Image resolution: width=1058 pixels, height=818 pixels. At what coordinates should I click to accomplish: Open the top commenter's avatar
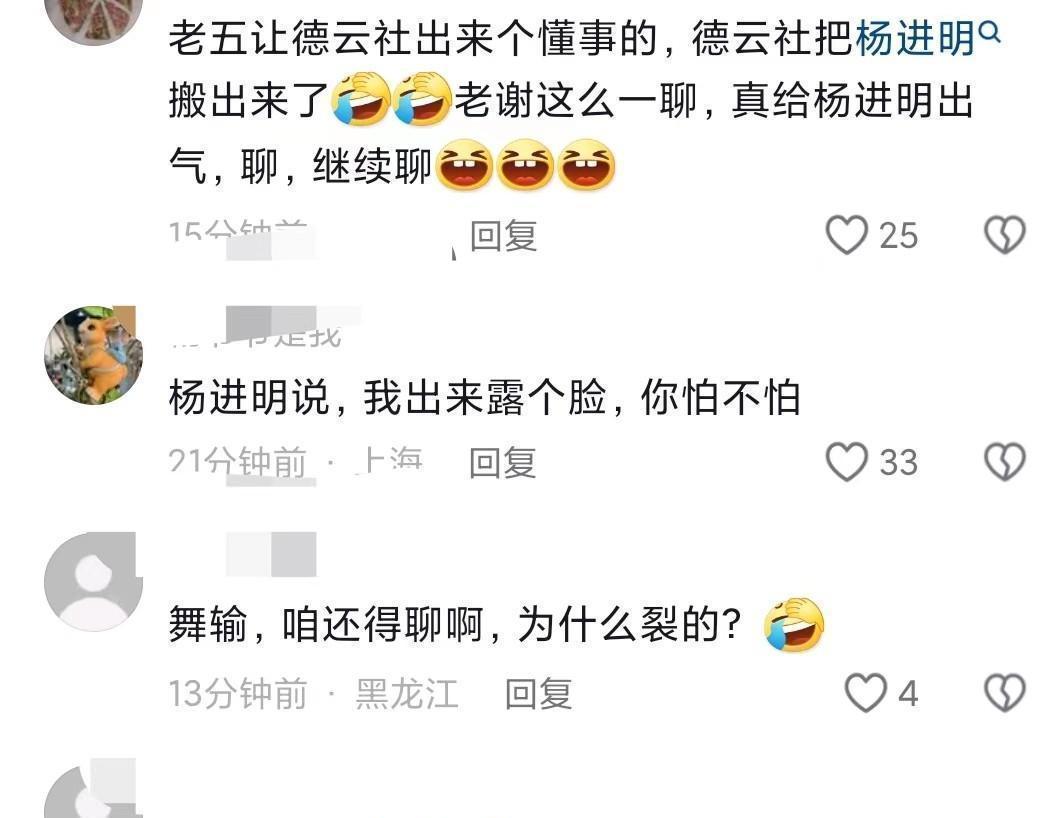pyautogui.click(x=93, y=17)
